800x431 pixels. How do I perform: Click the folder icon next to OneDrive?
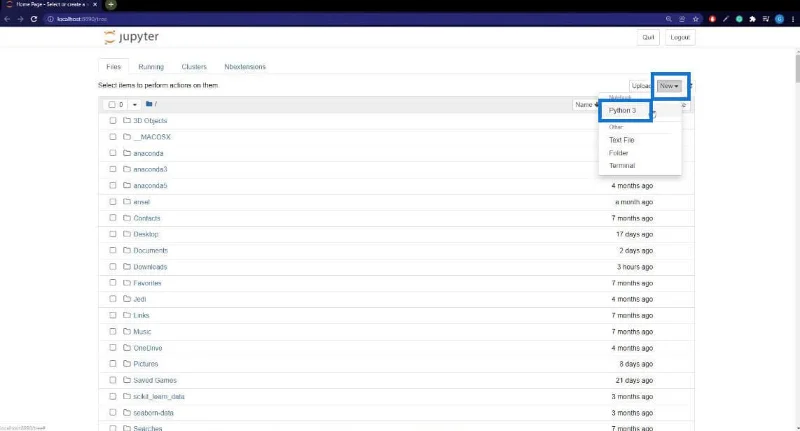127,348
